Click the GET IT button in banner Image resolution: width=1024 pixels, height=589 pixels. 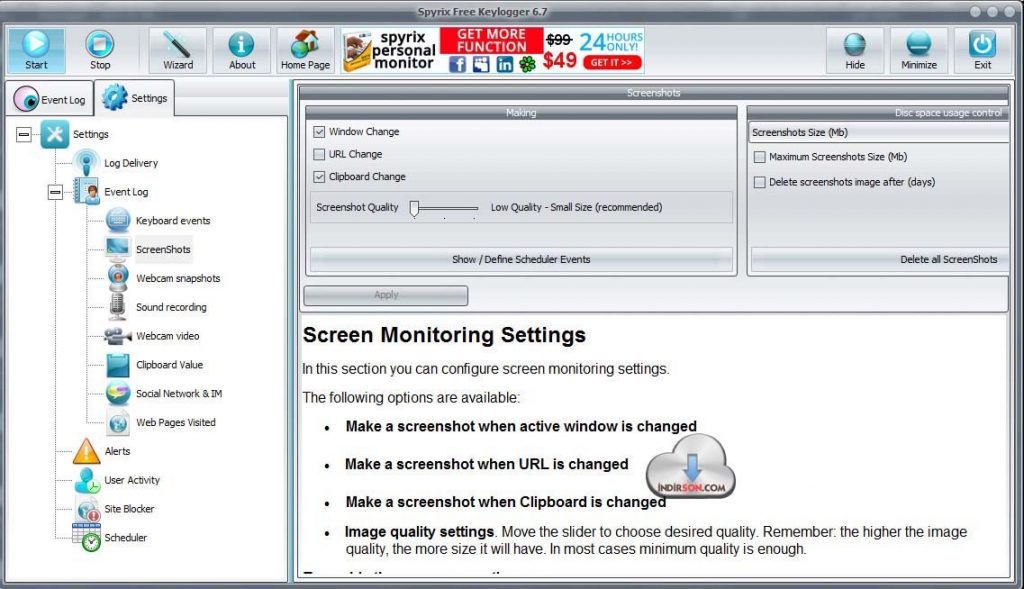612,63
